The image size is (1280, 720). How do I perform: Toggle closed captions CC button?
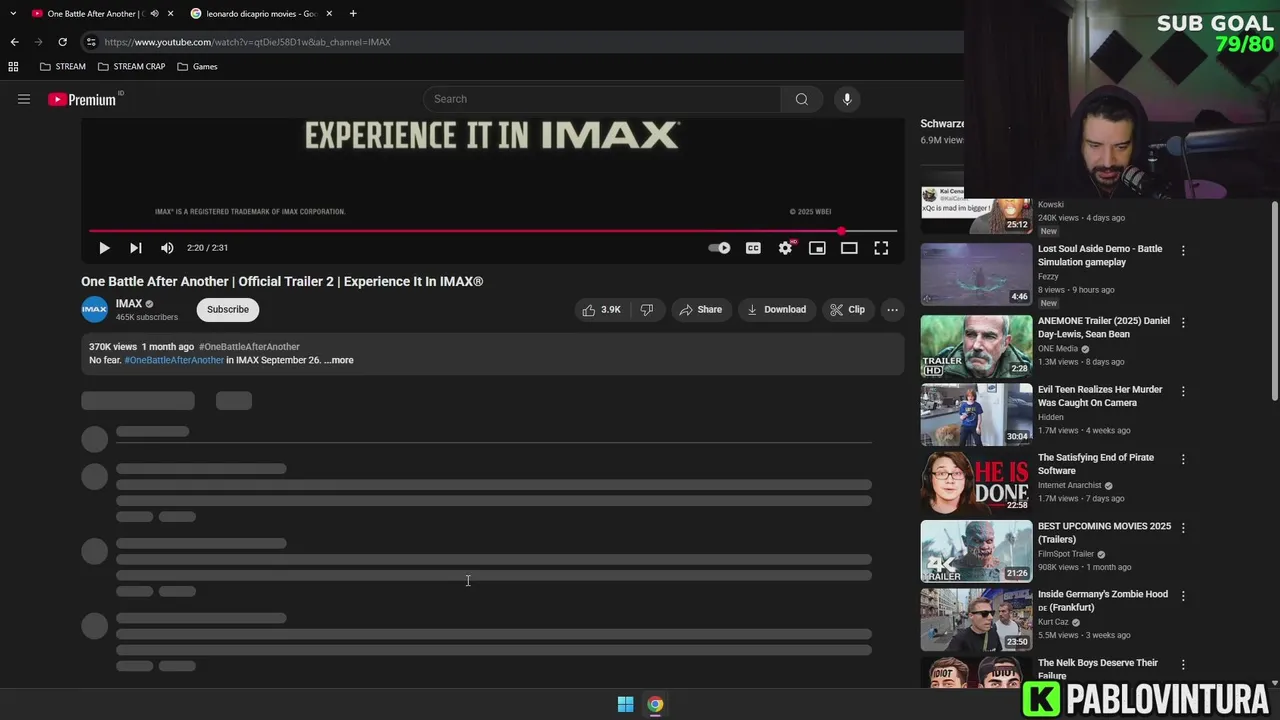753,248
